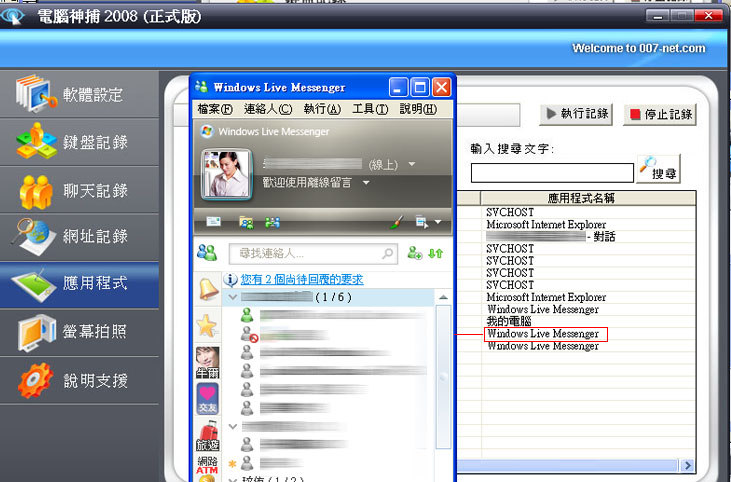The width and height of the screenshot is (731, 482).
Task: Open the 歡迎使用離線留言 message dropdown
Action: pos(366,183)
